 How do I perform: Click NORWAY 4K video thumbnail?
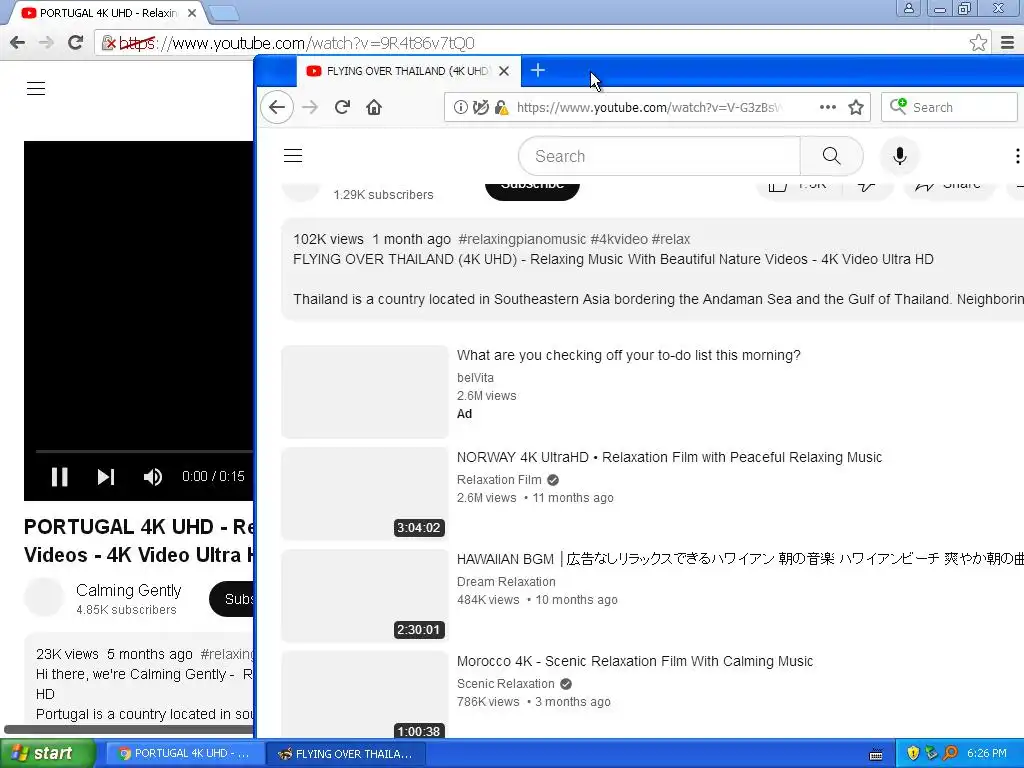(x=365, y=494)
